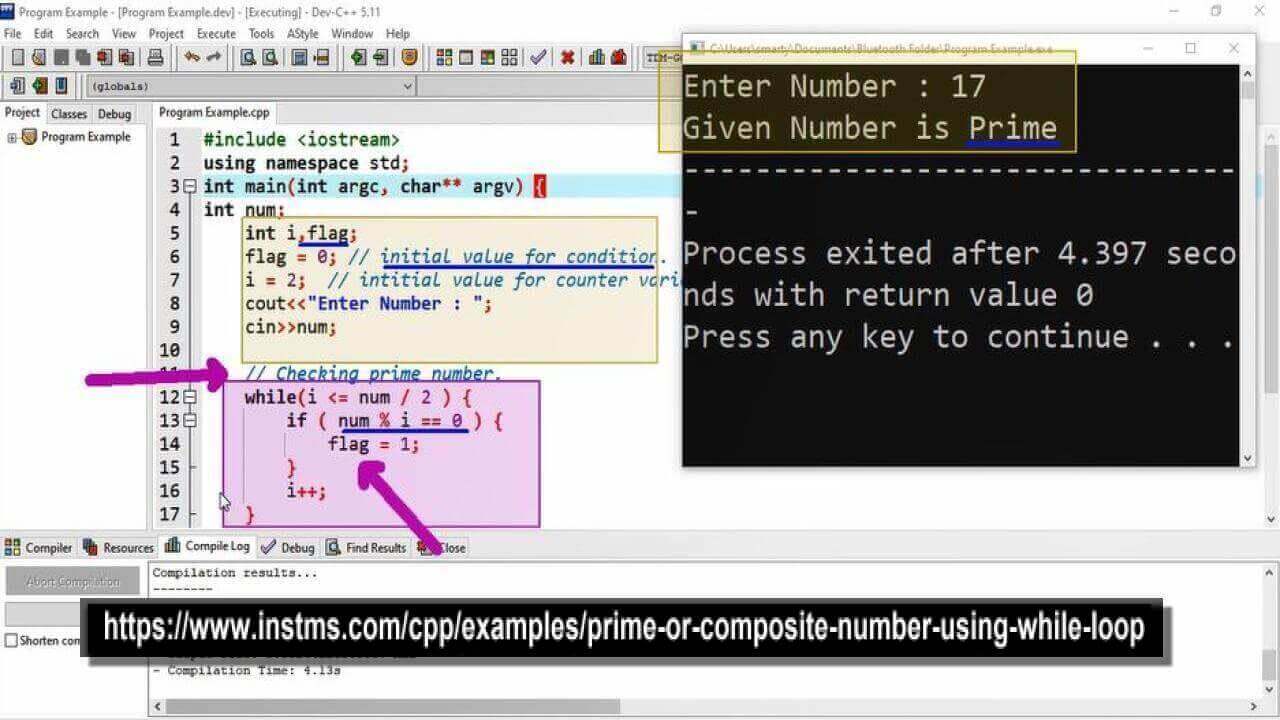Open the Search menu

tap(82, 33)
